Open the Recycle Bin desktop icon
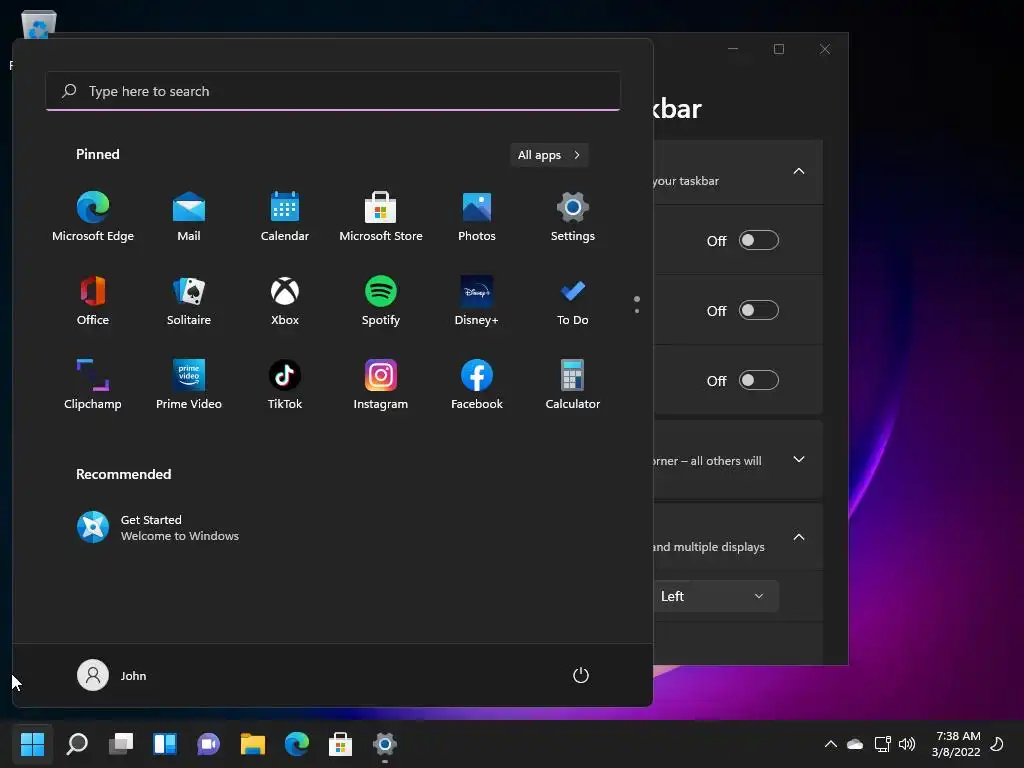 pos(39,24)
